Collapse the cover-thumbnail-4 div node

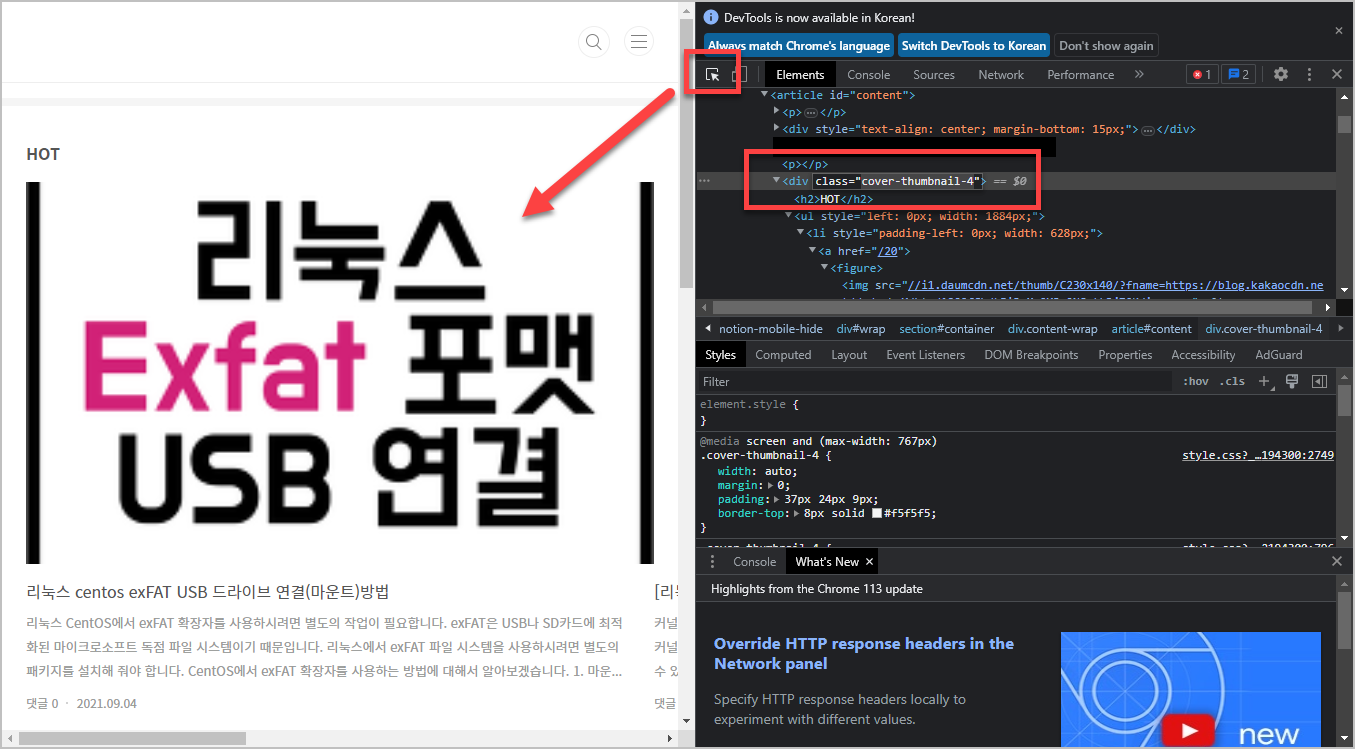click(777, 181)
